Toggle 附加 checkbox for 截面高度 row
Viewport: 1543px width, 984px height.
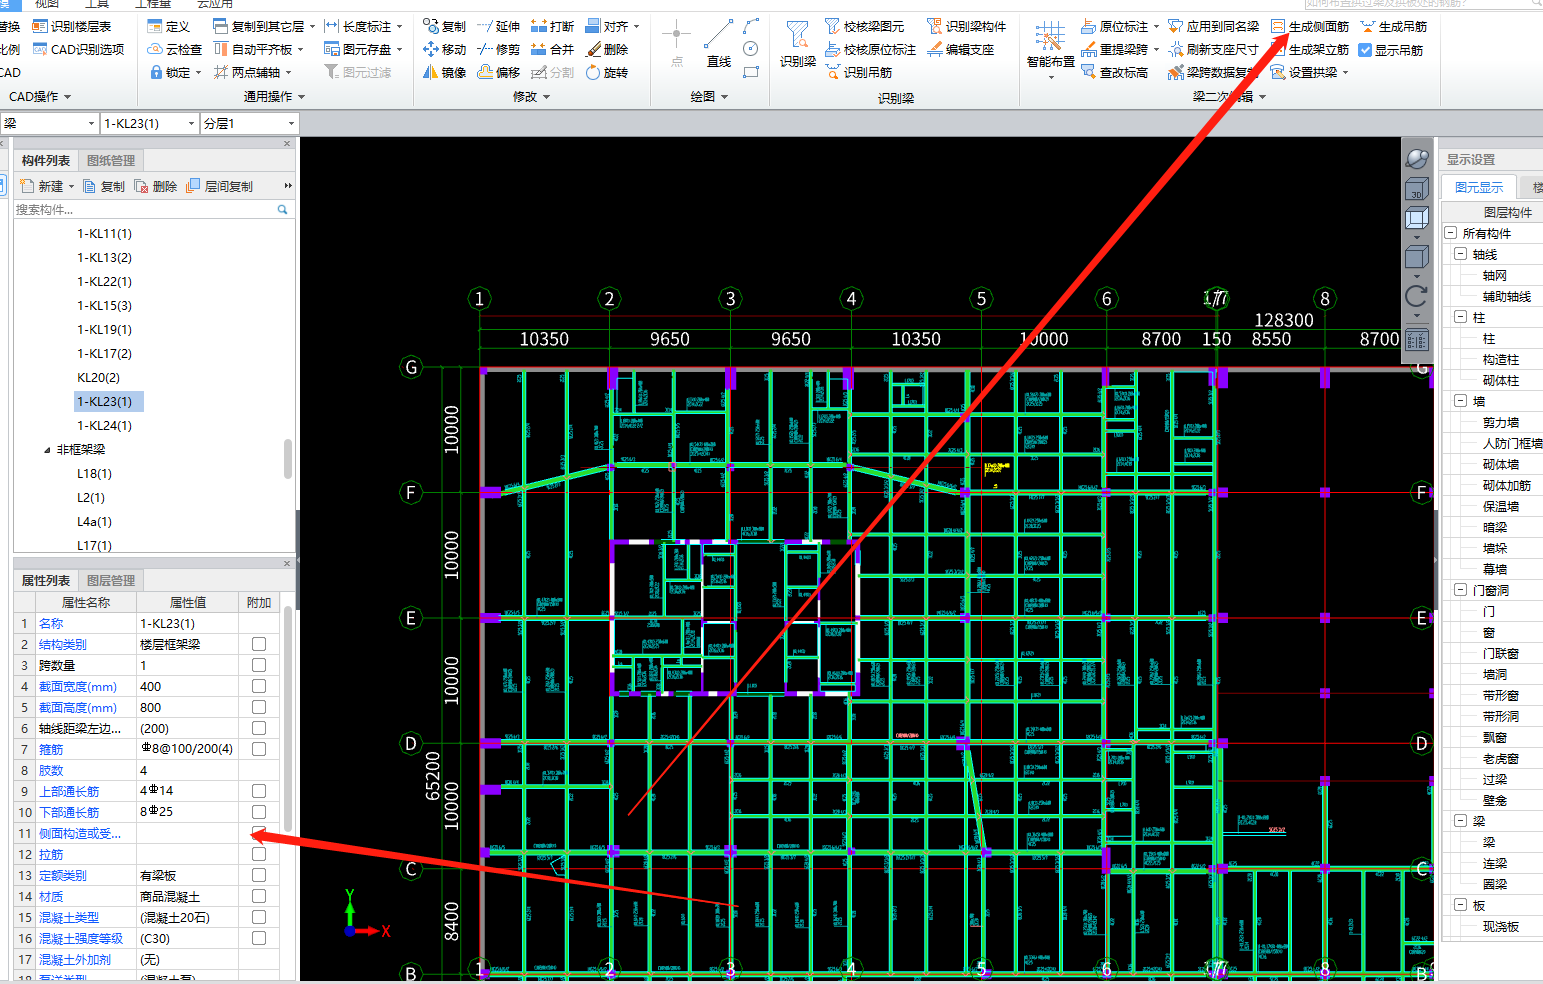[259, 707]
